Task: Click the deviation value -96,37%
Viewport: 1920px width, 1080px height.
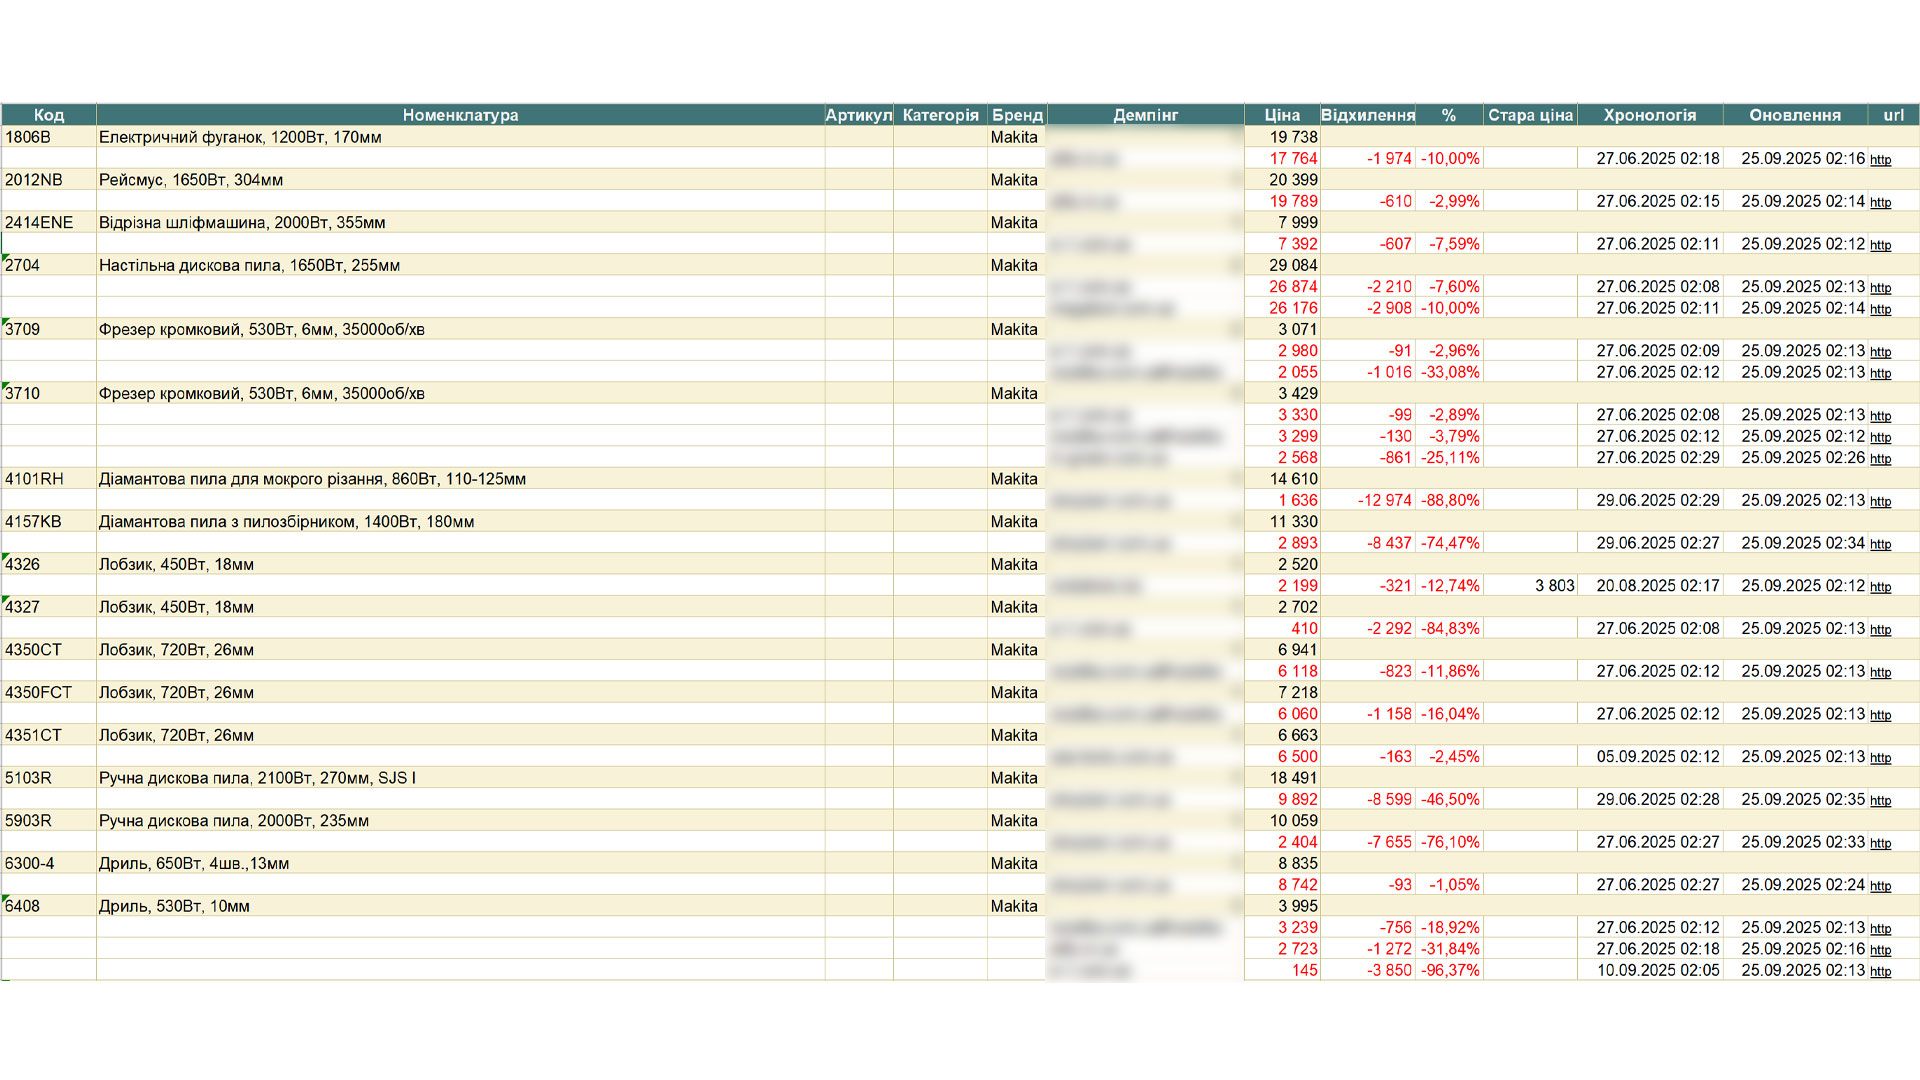Action: pyautogui.click(x=1449, y=970)
